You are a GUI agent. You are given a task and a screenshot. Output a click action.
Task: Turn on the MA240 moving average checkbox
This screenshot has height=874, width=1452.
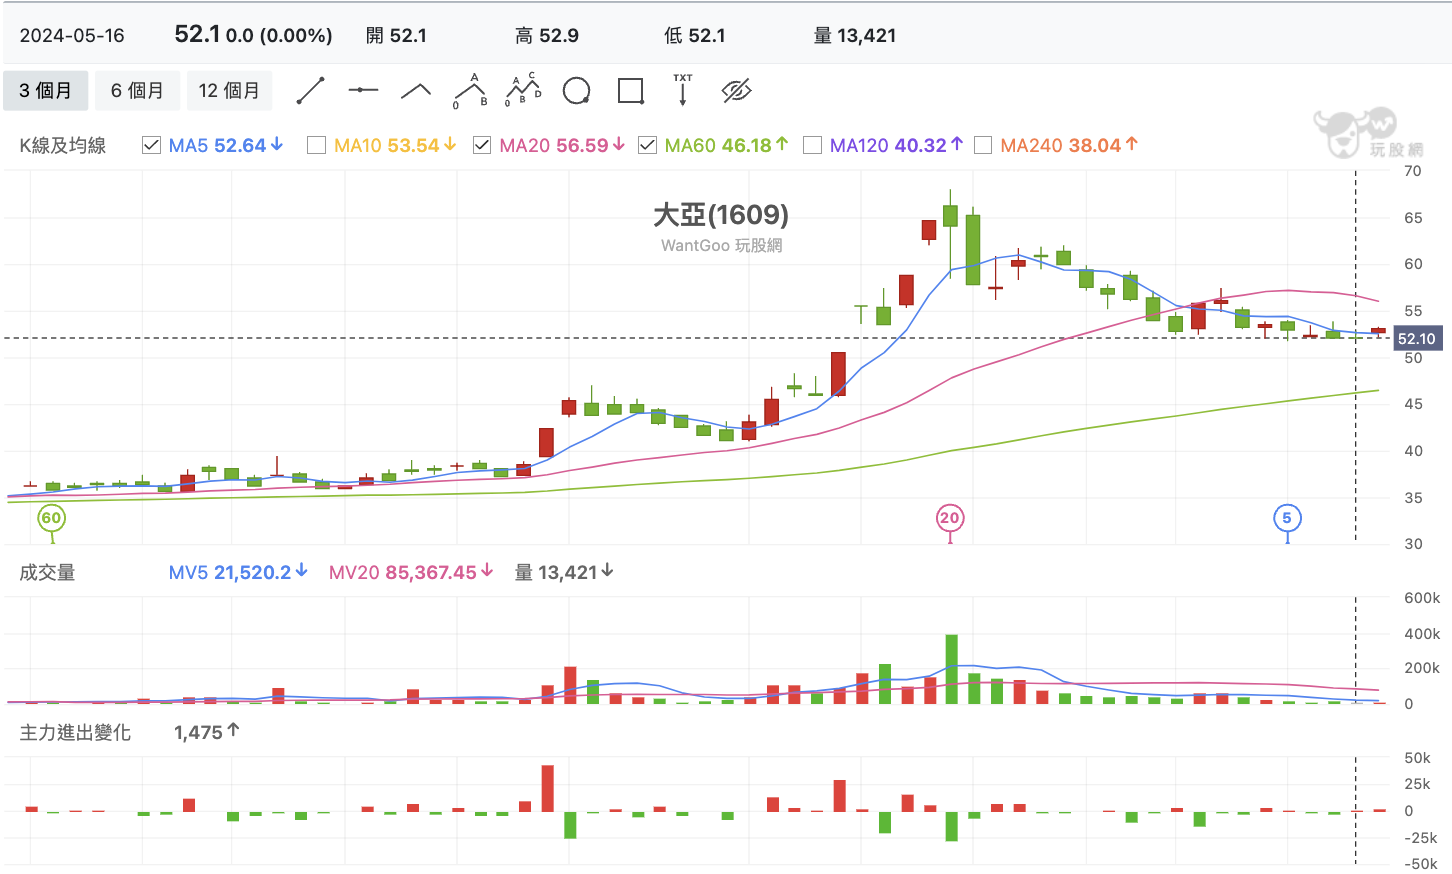(983, 146)
